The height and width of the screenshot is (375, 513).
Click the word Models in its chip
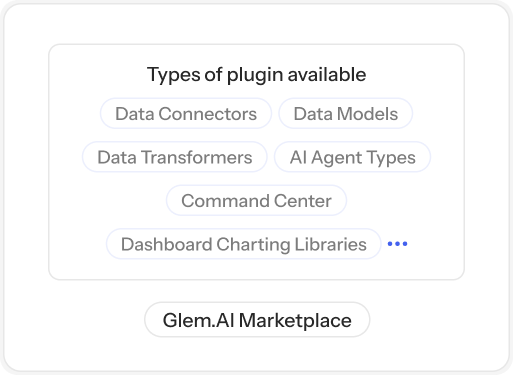[367, 114]
